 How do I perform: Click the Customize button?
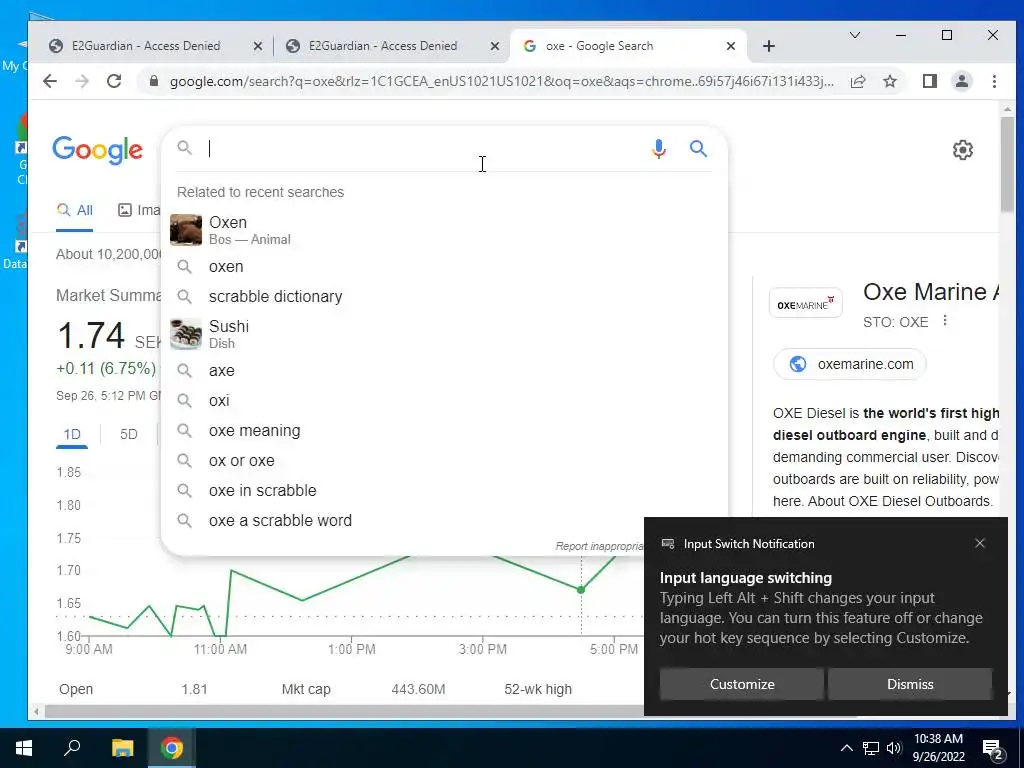click(742, 684)
